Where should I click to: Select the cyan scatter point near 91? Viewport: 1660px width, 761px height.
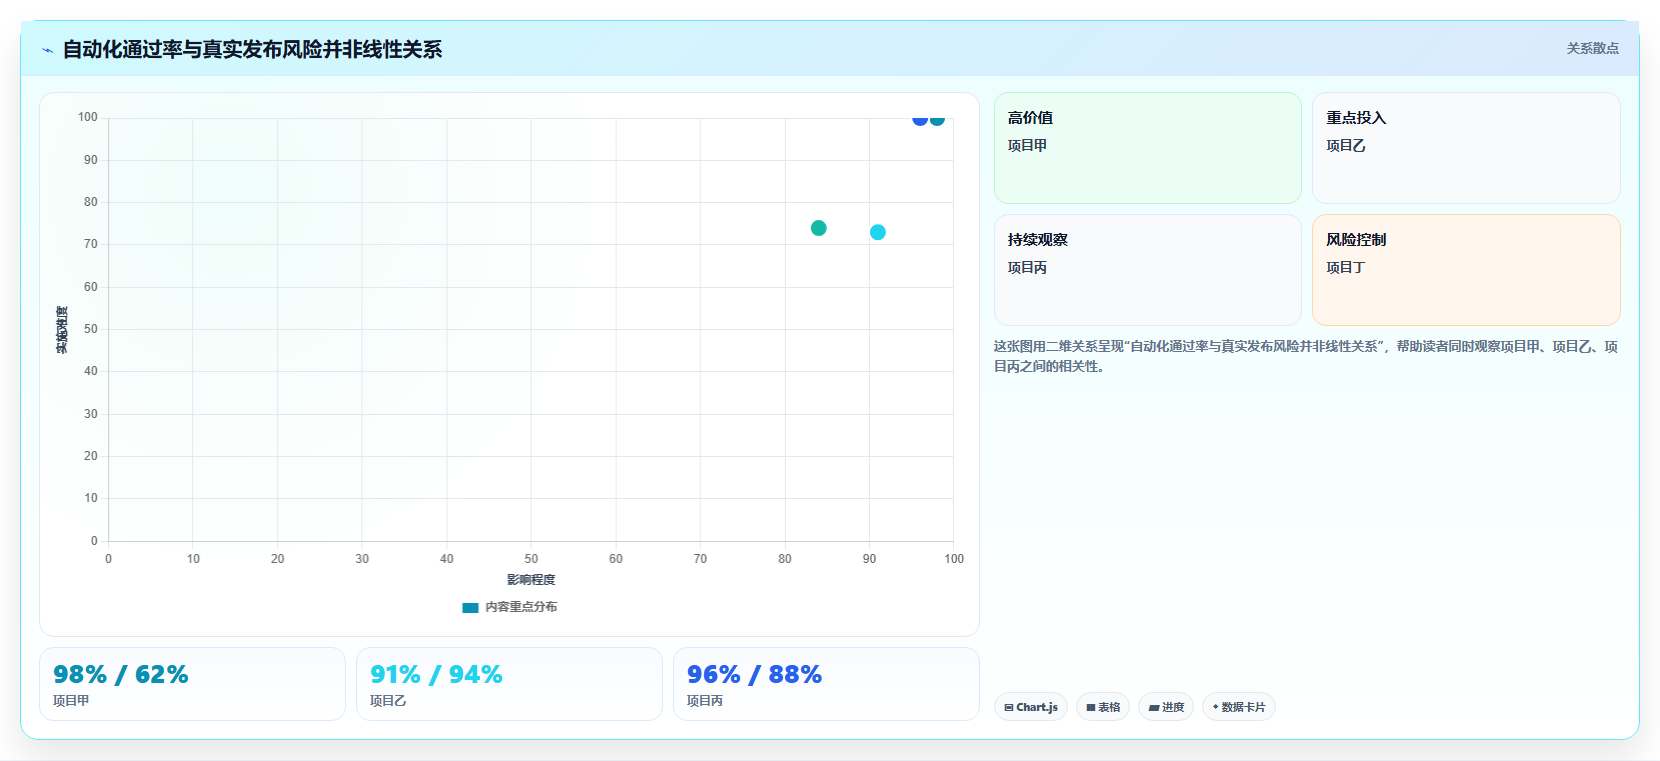pyautogui.click(x=877, y=232)
